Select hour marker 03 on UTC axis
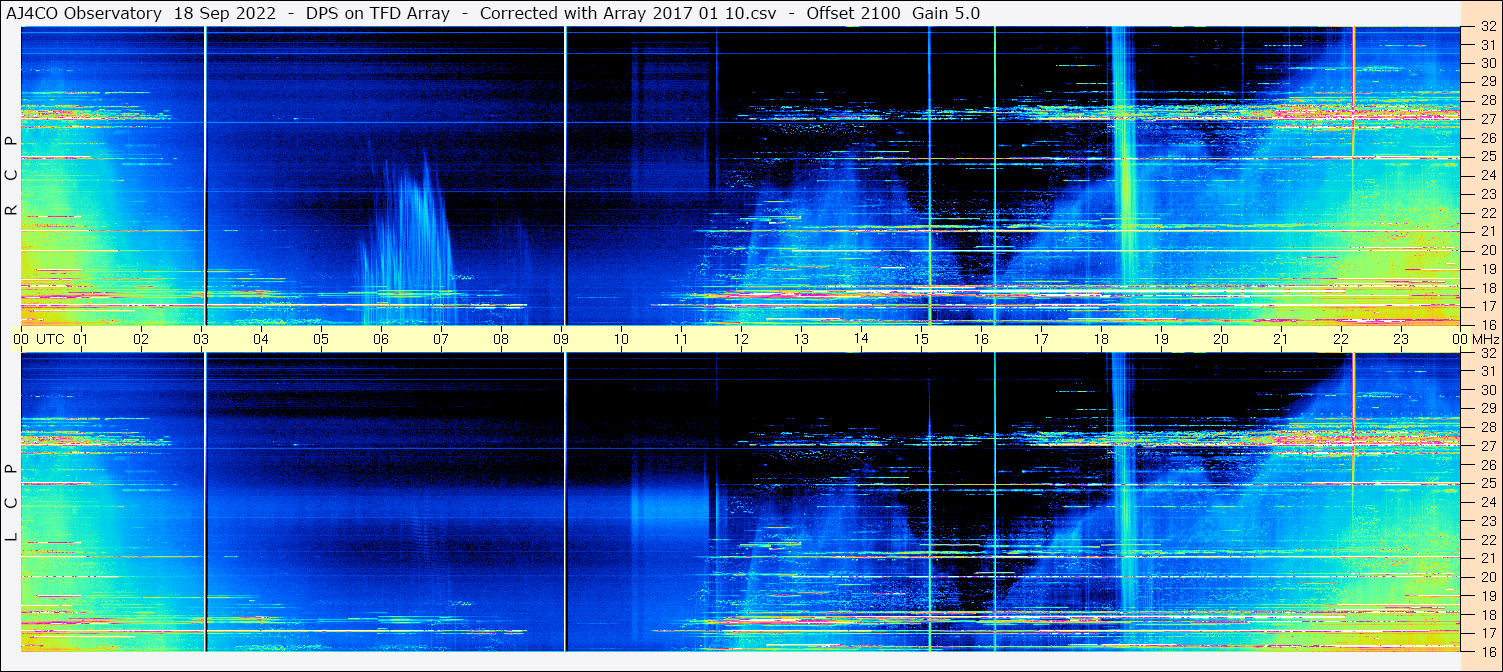 [x=201, y=339]
